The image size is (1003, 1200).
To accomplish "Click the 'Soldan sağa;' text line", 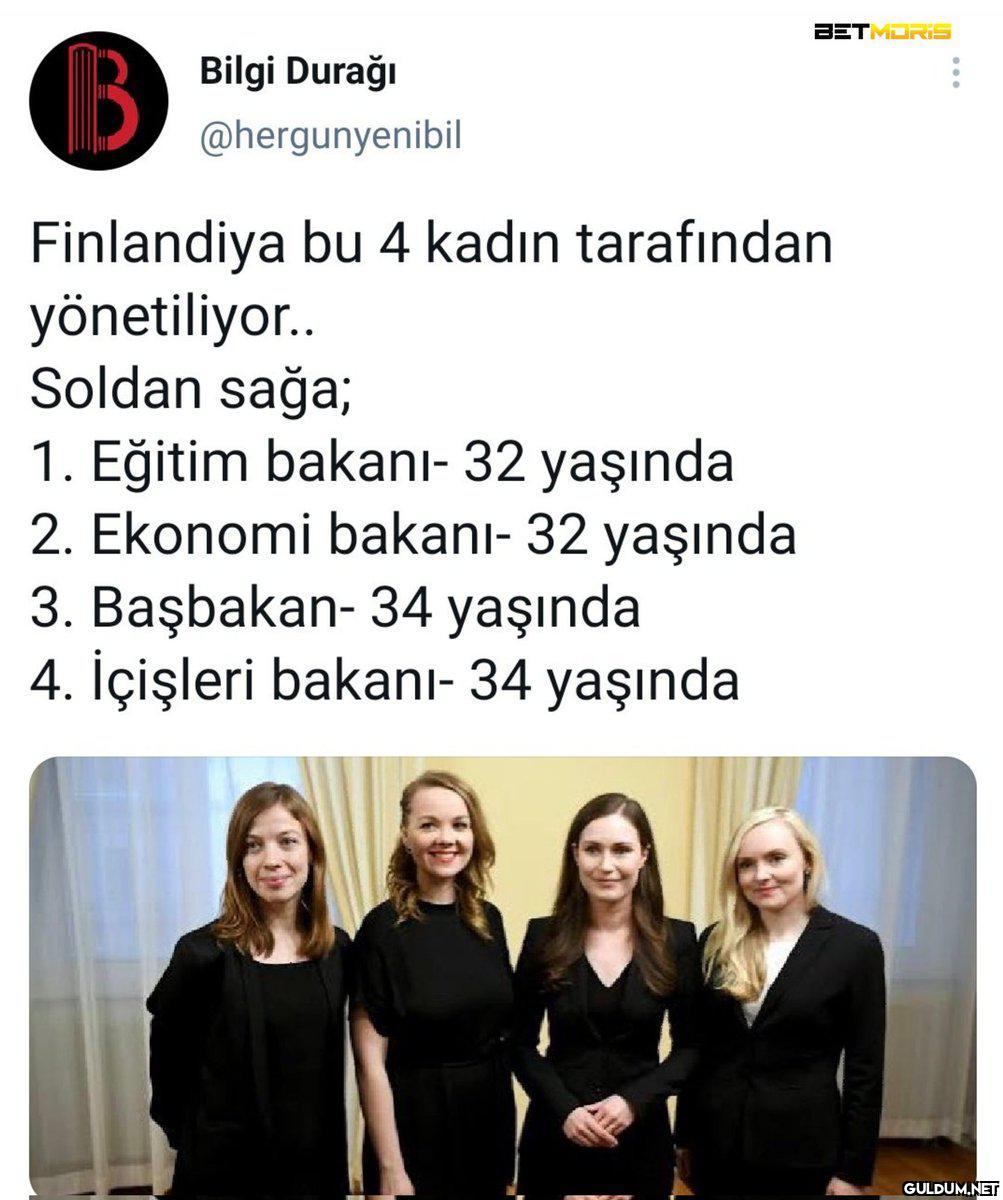I will (191, 390).
